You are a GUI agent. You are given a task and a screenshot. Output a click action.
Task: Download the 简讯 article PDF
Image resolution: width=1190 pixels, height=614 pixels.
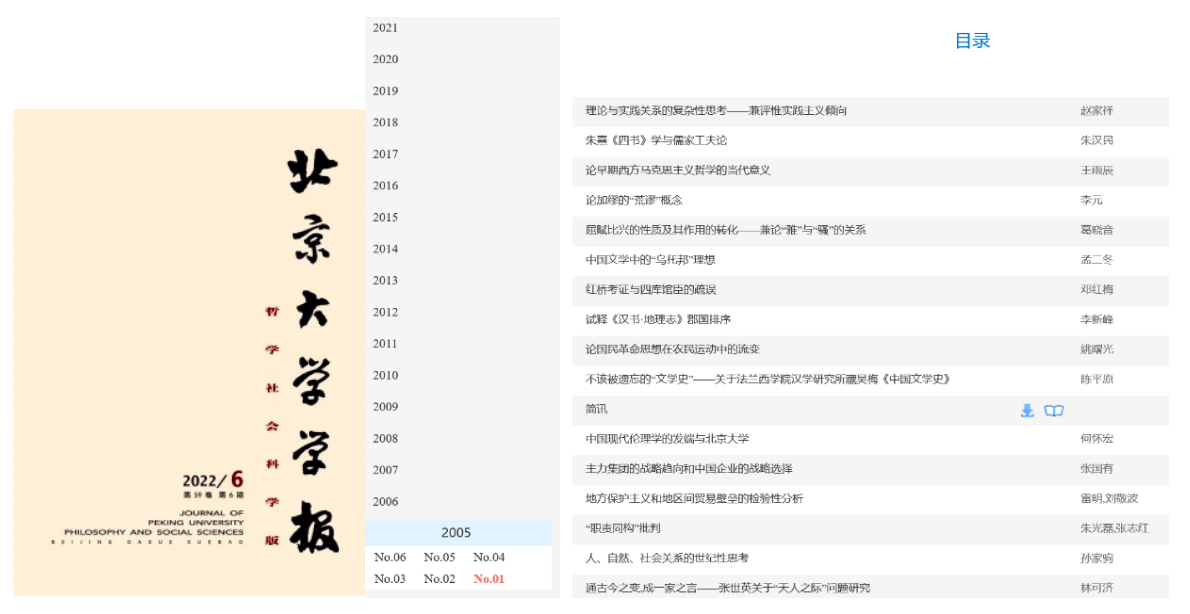coord(1026,409)
